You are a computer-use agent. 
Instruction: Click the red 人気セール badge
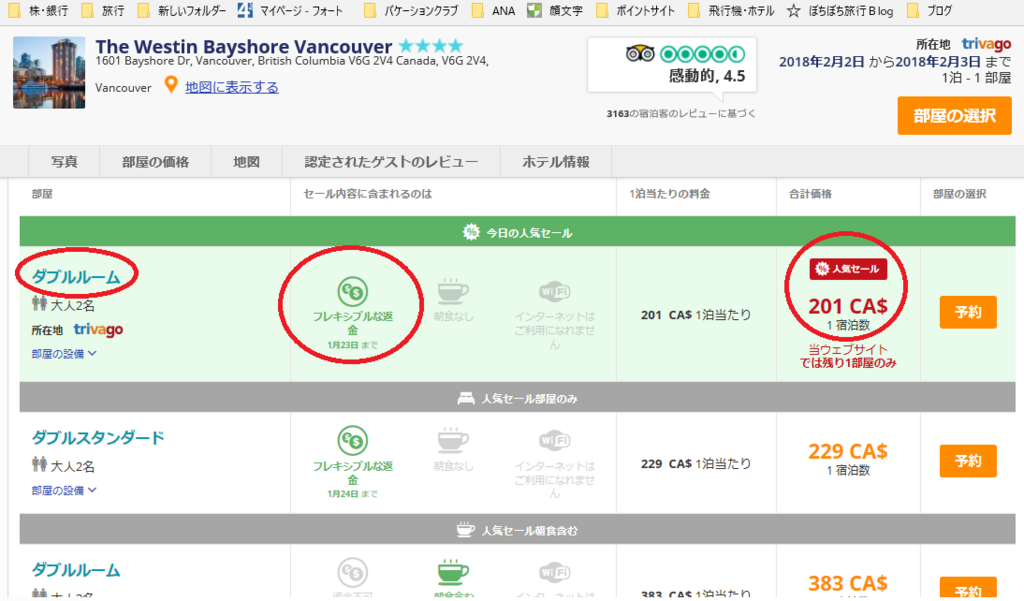[848, 268]
